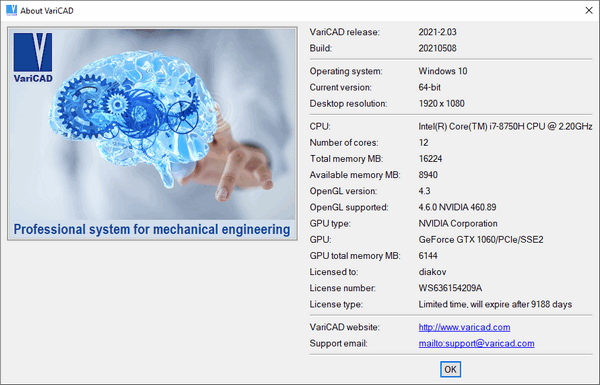The height and width of the screenshot is (385, 600).
Task: Click the release value 2021-2.03
Action: tap(437, 32)
